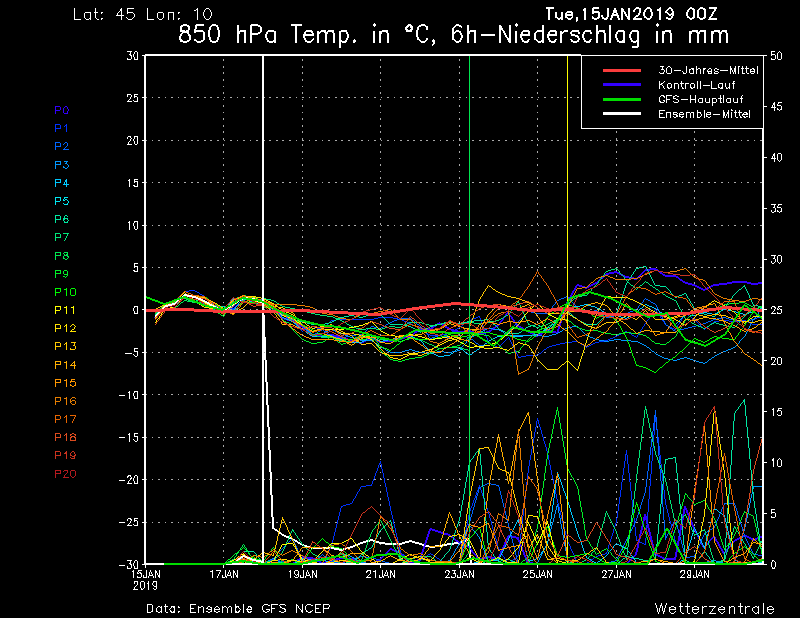Click the Wetterzentrale credit text
The image size is (800, 618).
point(715,608)
